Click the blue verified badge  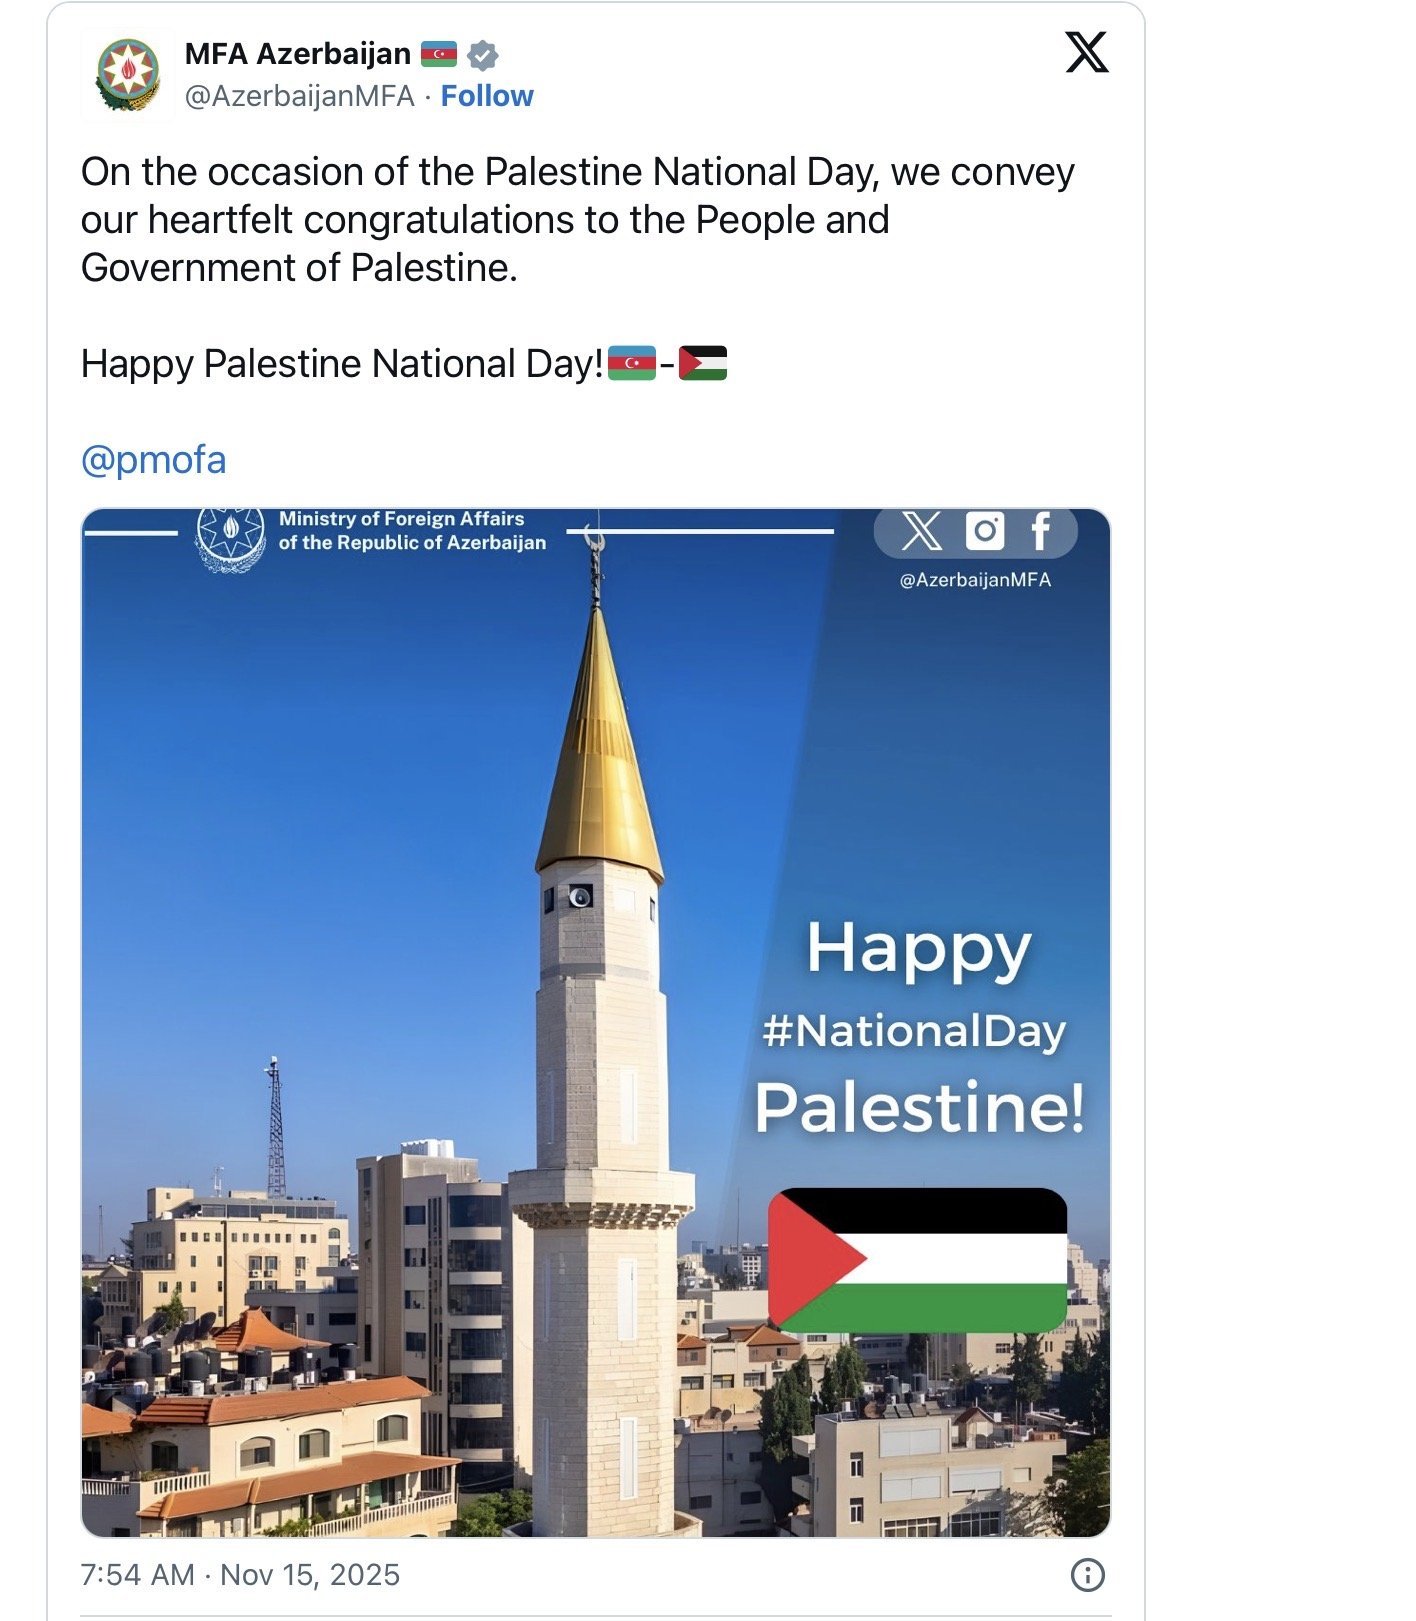point(483,55)
